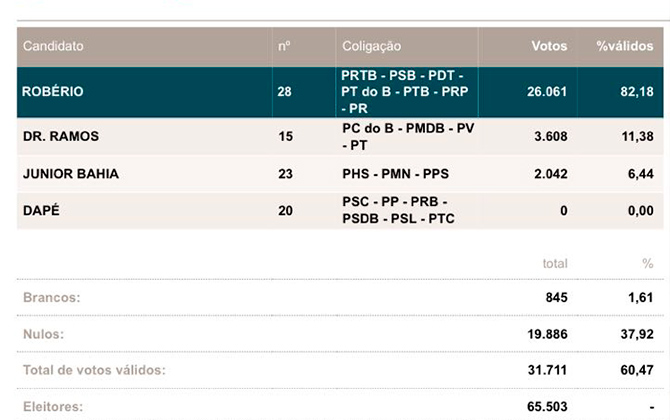Click the PHS - PMN - PPS coalition
The width and height of the screenshot is (670, 420).
tap(395, 174)
